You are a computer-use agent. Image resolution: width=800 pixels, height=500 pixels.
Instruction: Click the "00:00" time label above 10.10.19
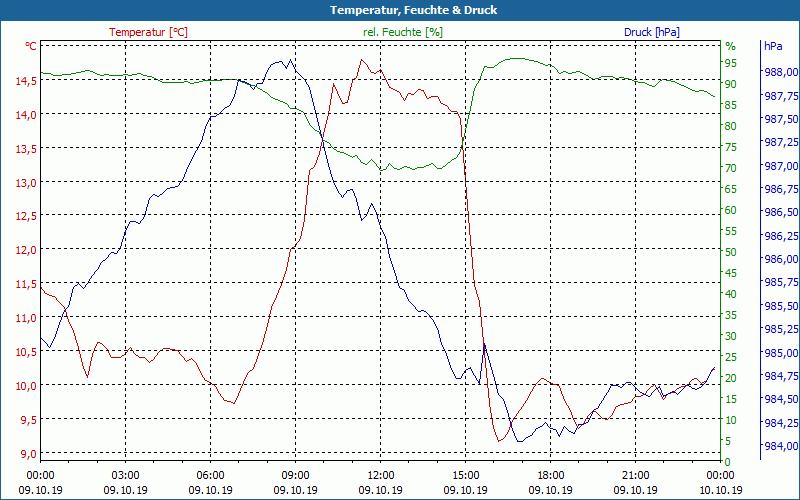click(720, 476)
